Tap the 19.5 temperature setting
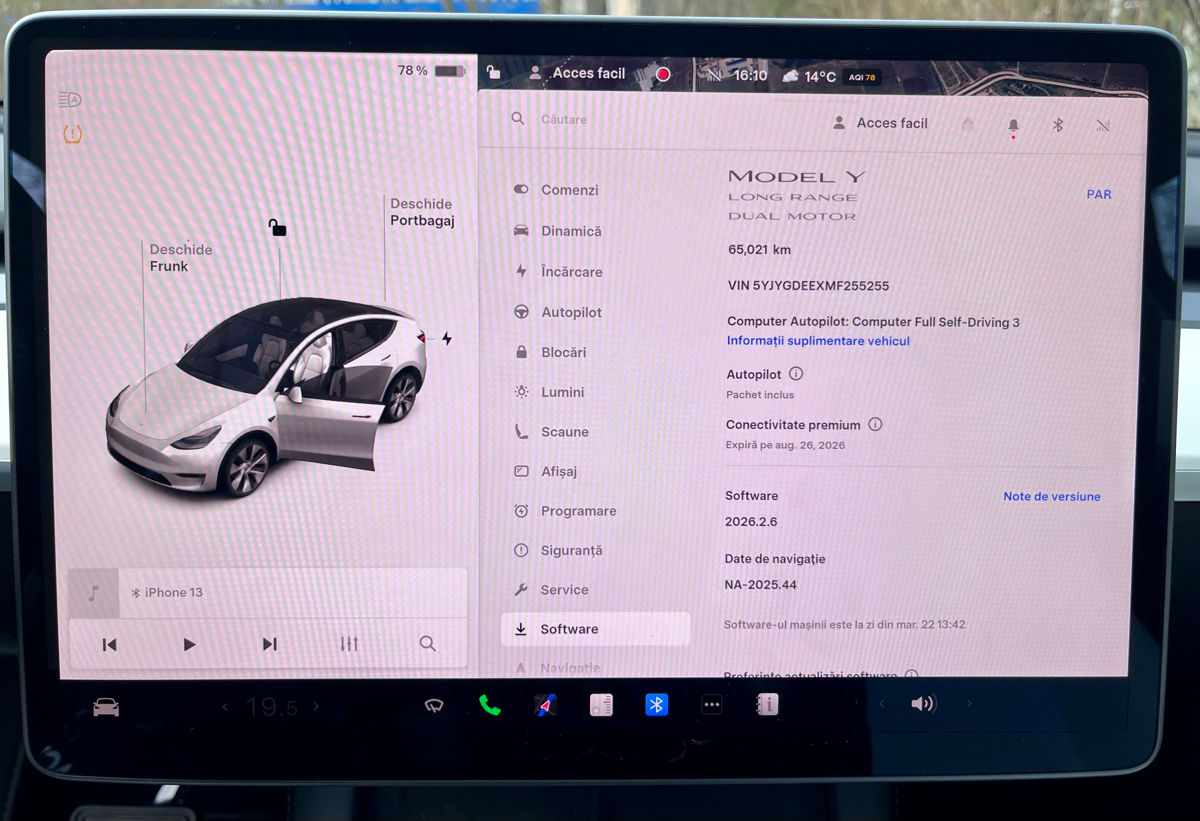Screen dimensions: 1200x821 coord(271,707)
